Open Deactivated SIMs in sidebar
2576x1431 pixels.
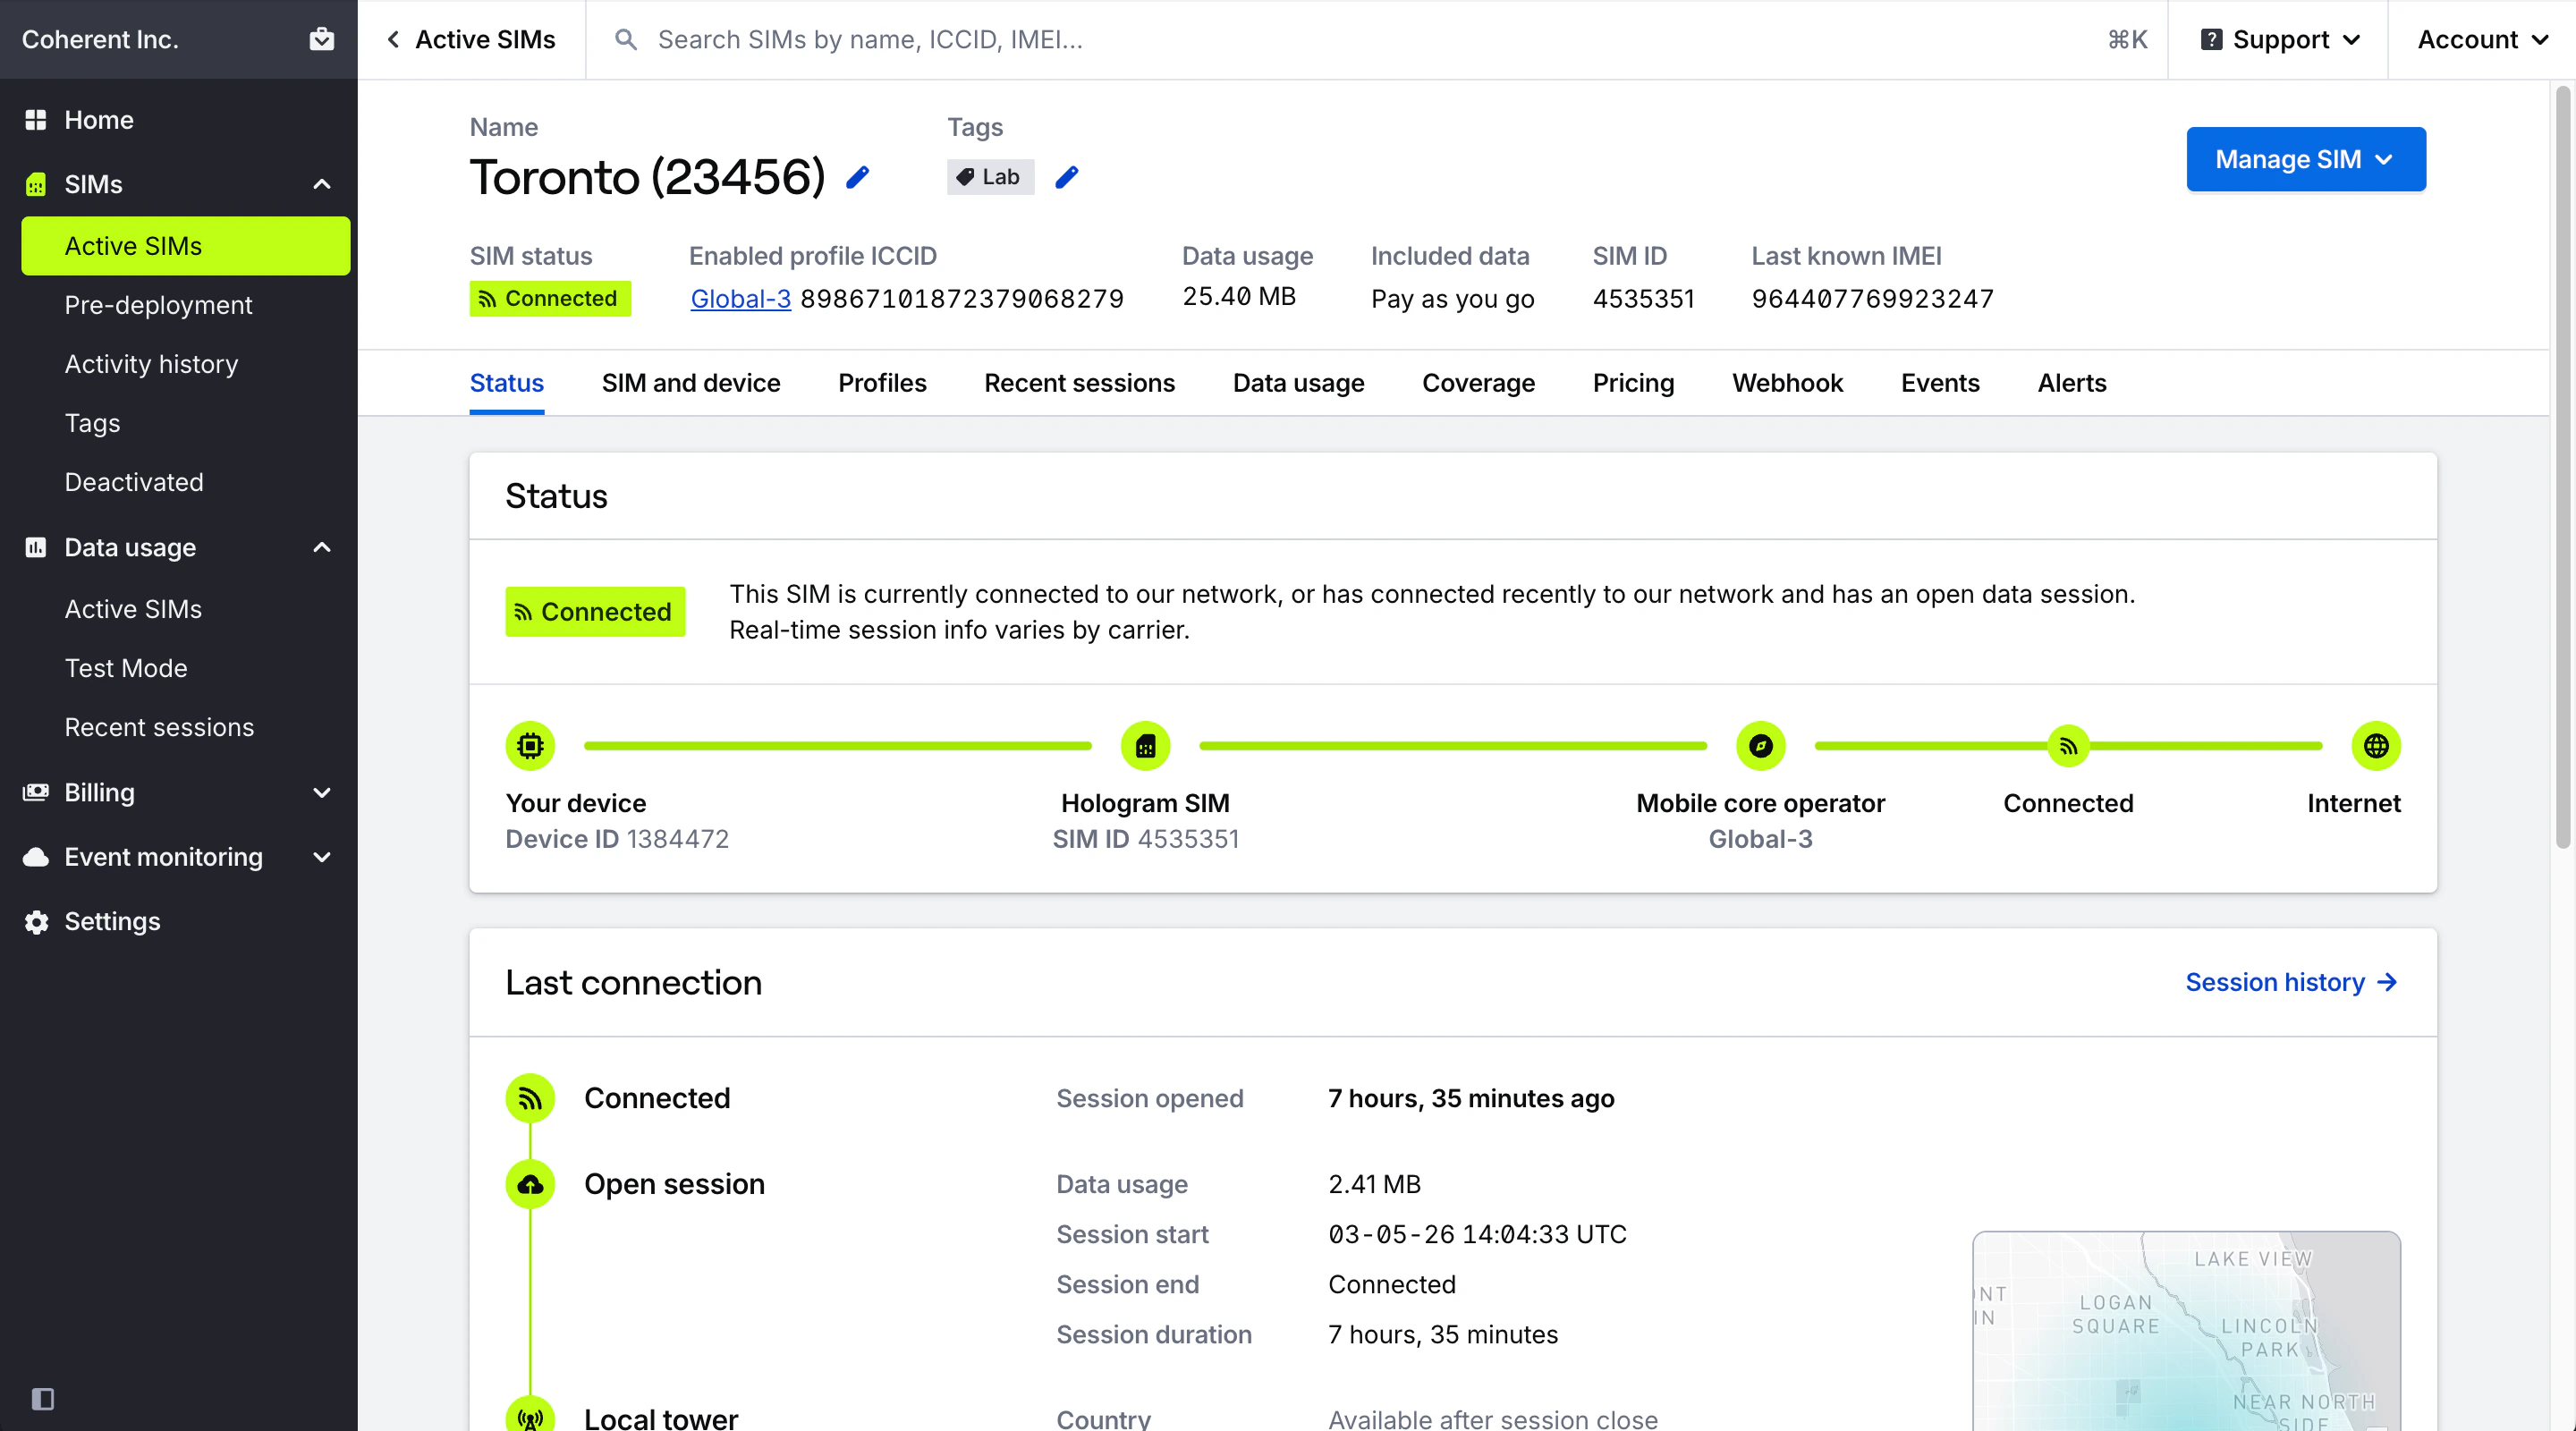[186, 482]
